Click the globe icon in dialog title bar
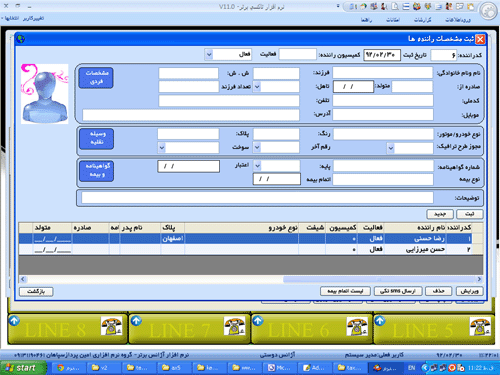 coord(21,39)
